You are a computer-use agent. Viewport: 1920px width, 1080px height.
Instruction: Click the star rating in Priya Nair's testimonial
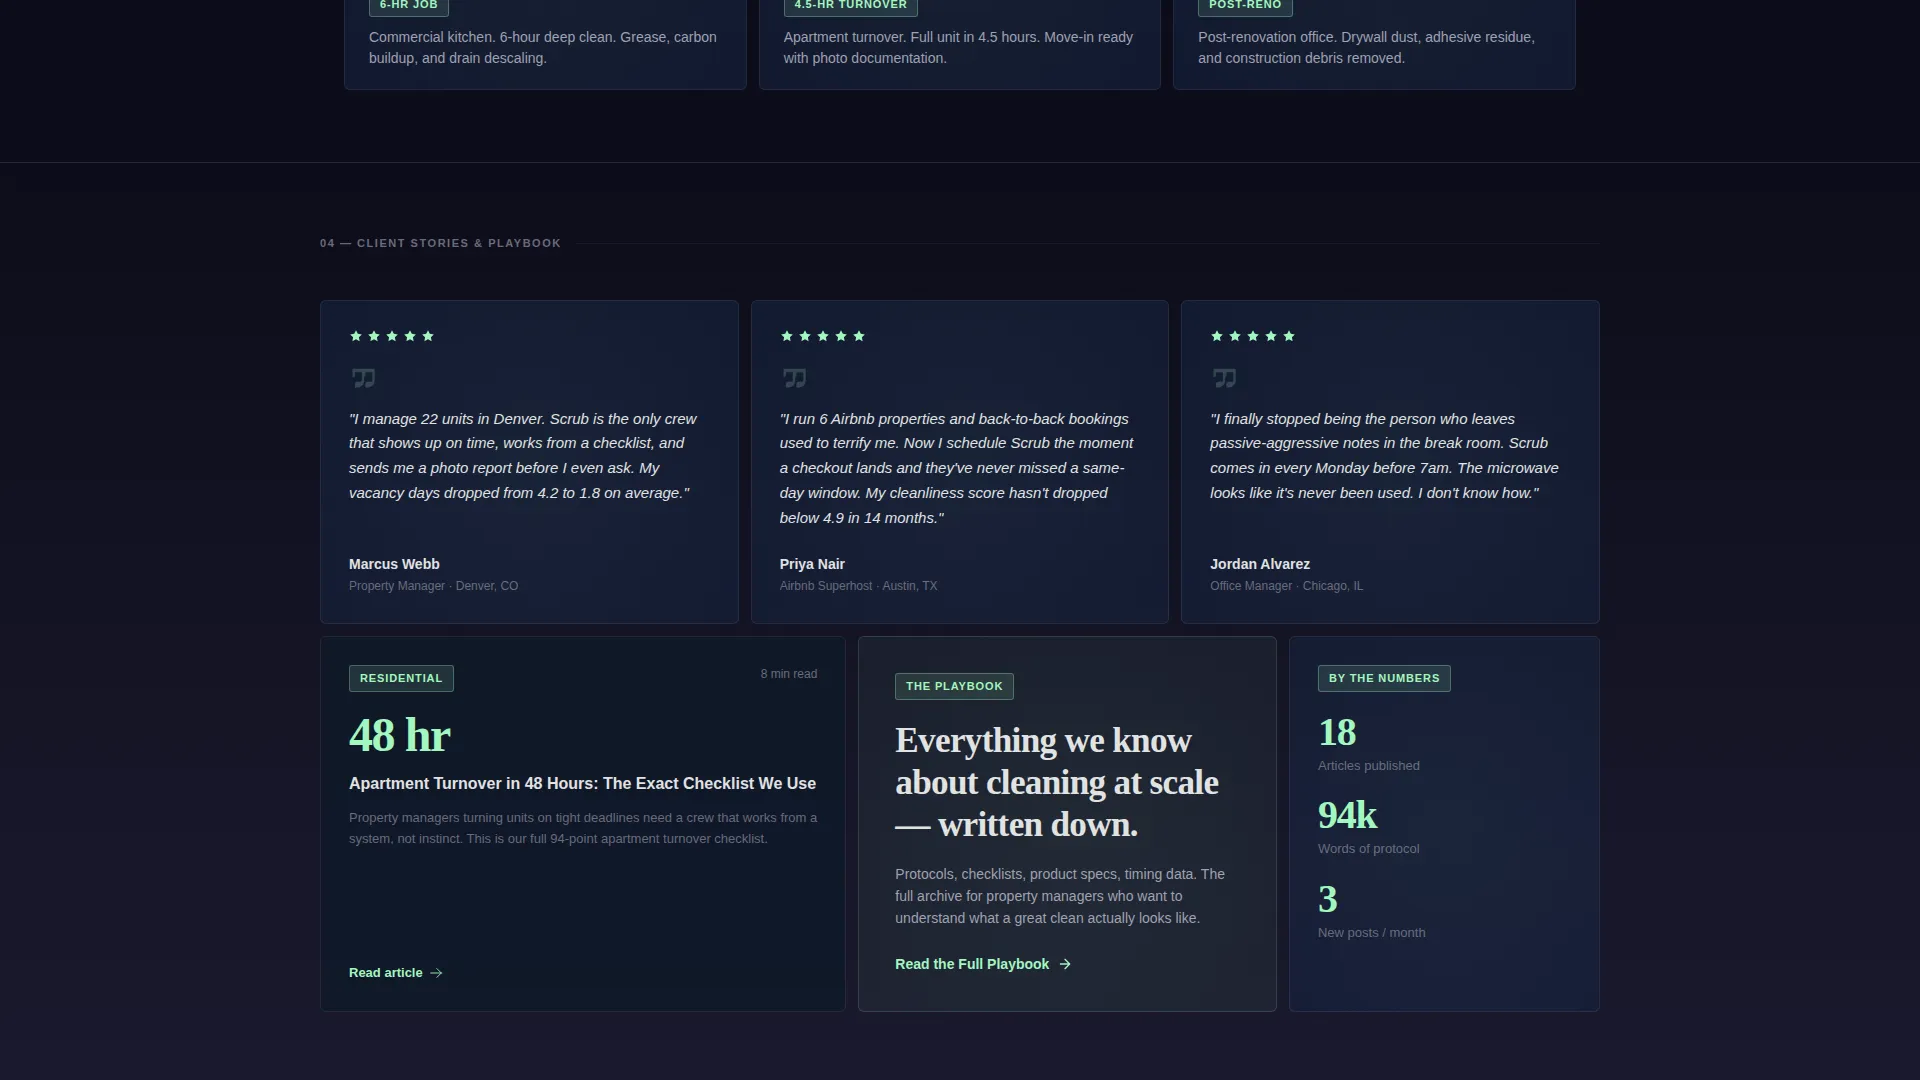pos(822,336)
